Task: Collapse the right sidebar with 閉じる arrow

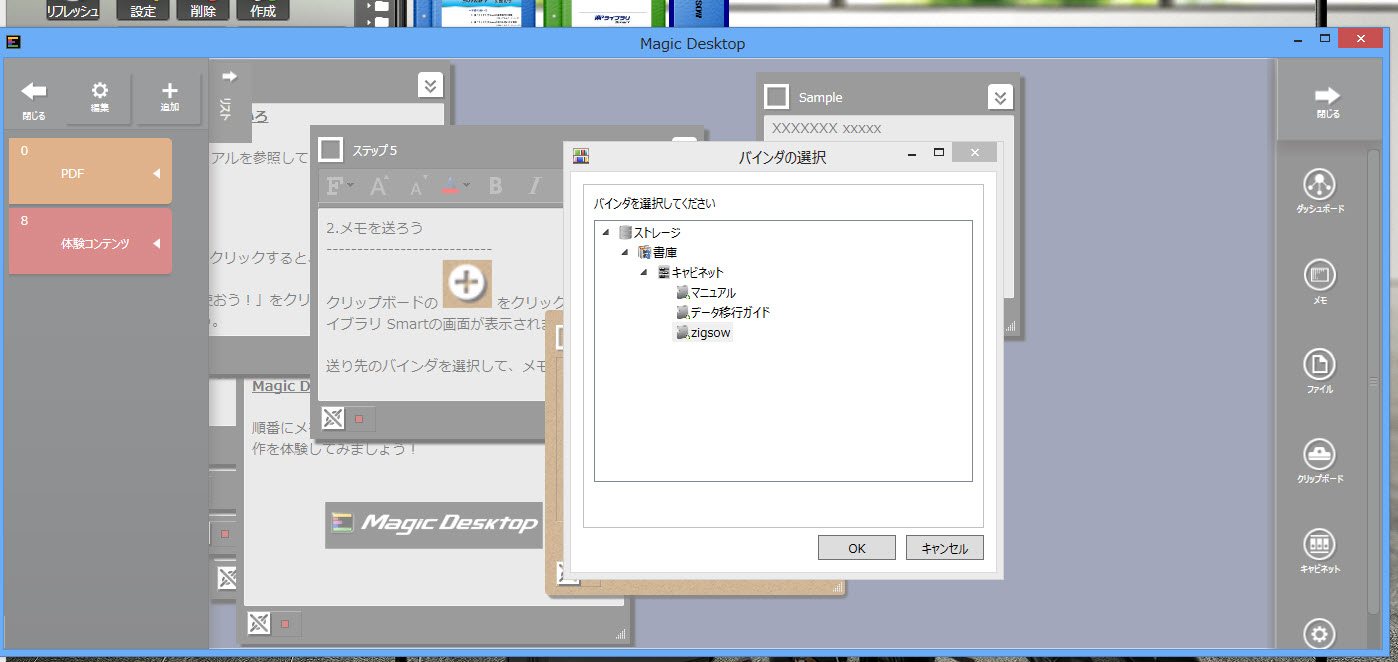Action: 1327,100
